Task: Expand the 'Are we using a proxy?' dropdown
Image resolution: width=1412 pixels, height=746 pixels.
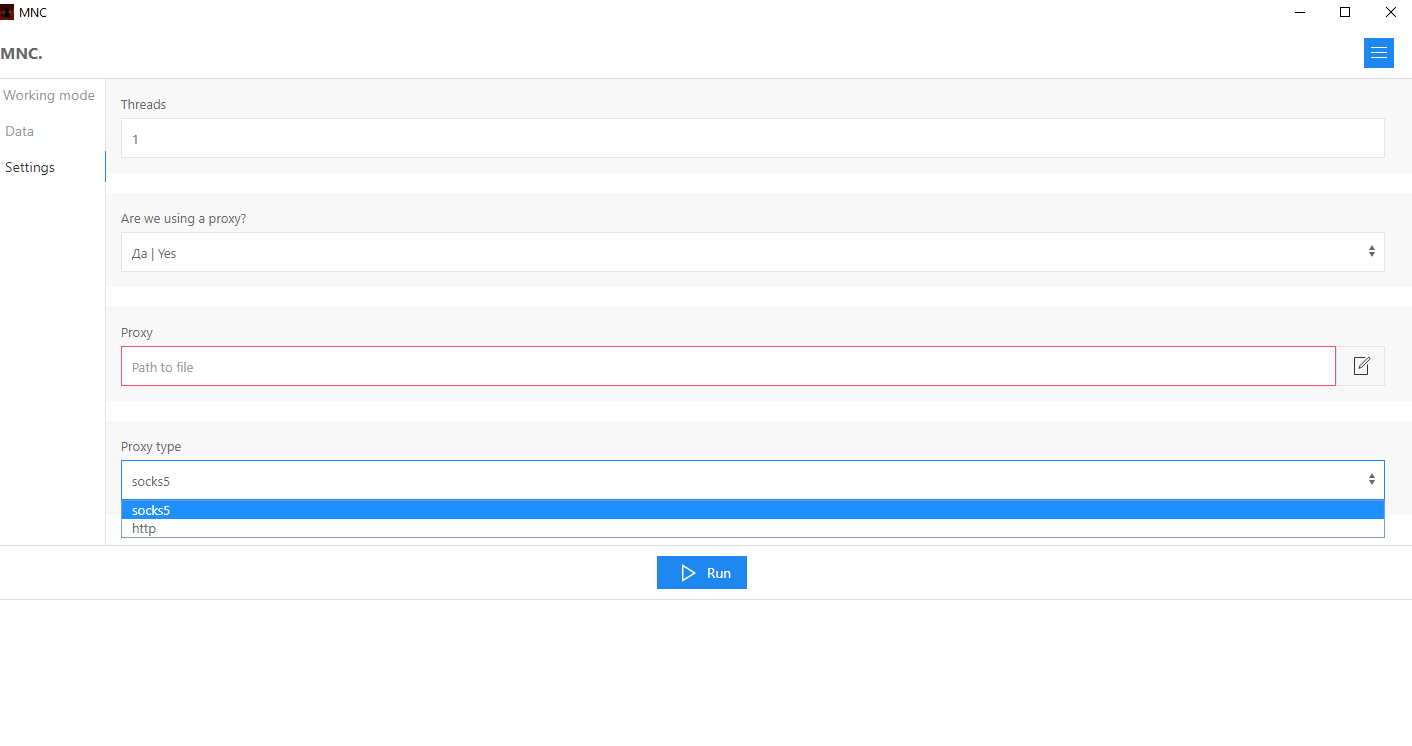Action: (752, 252)
